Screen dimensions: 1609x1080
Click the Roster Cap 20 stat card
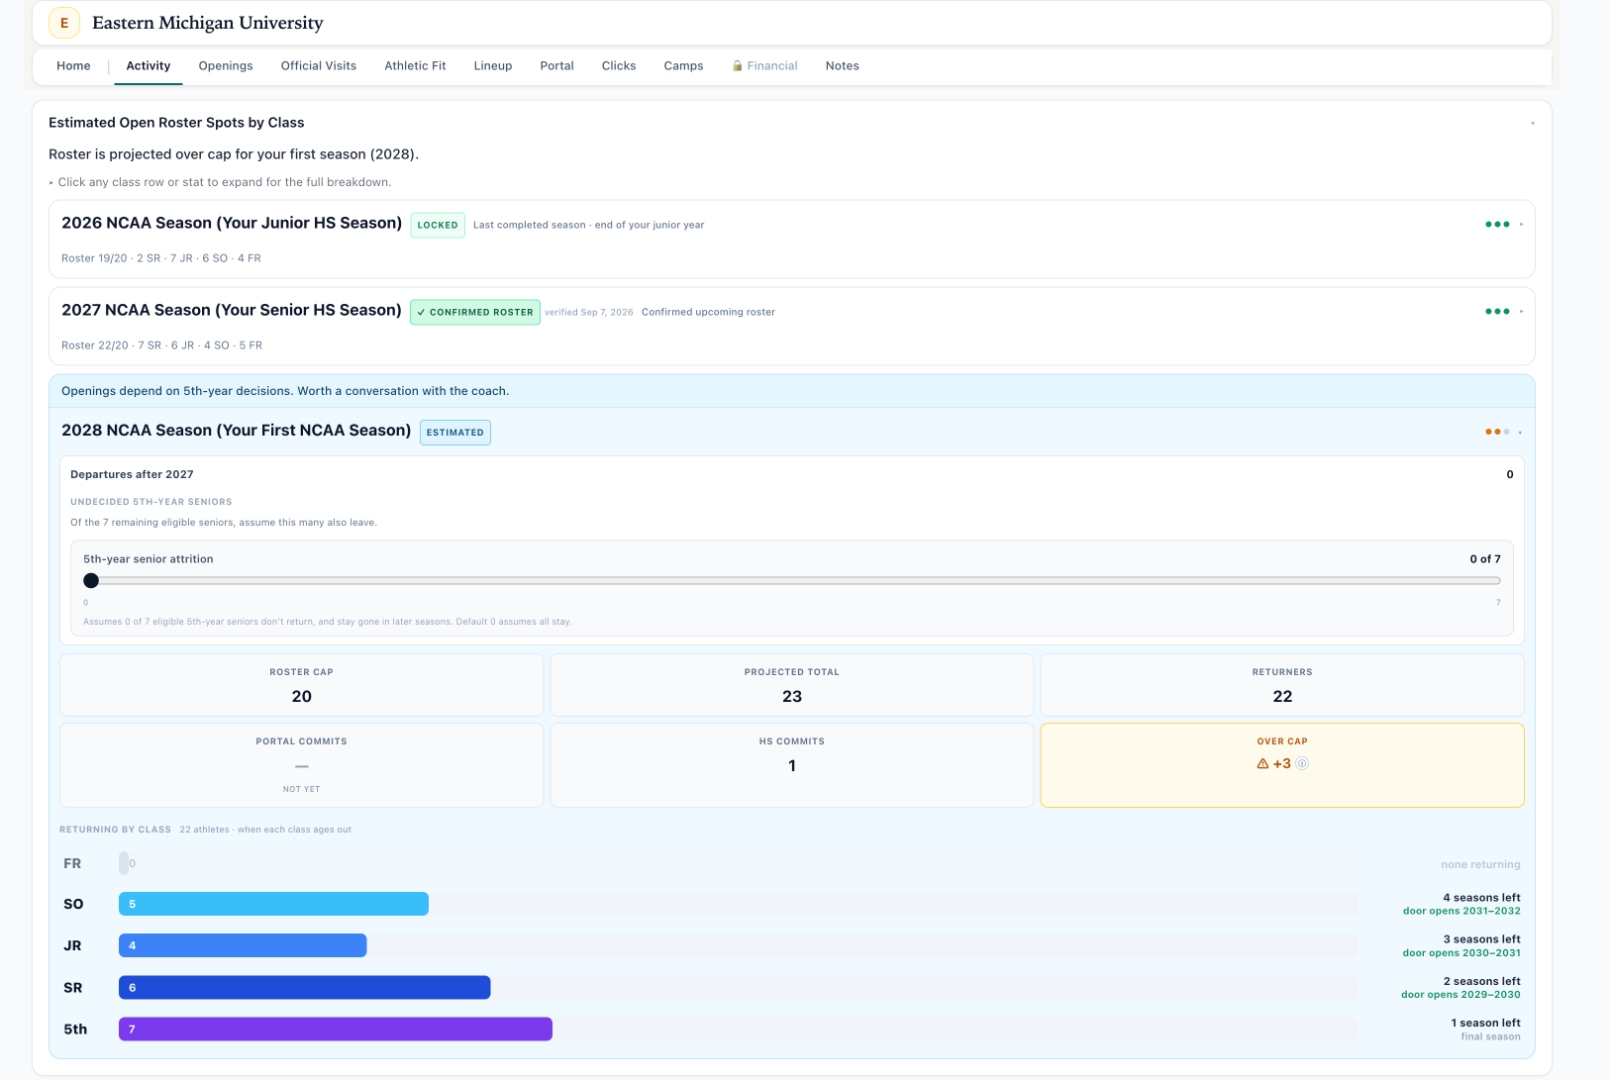(301, 685)
